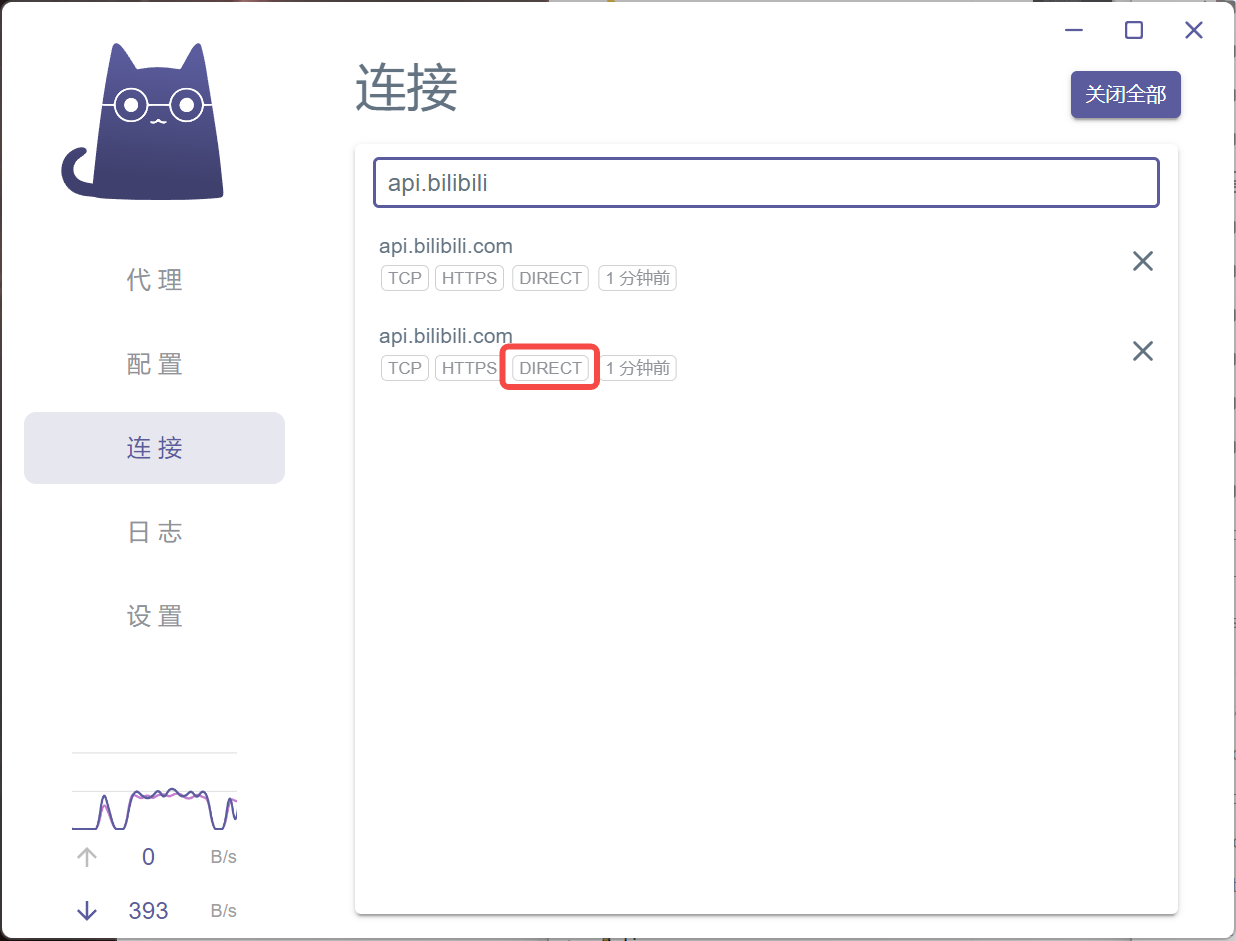The width and height of the screenshot is (1236, 941).
Task: Click the DIRECT tag on the first connection
Action: tap(550, 278)
